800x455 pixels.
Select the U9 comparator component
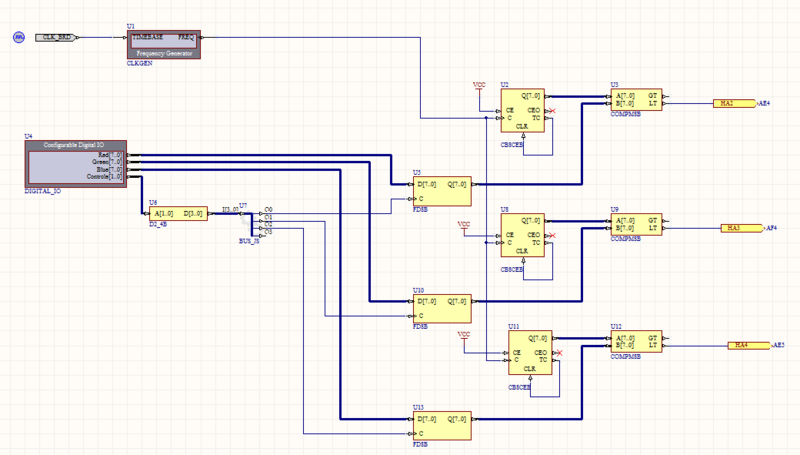tap(637, 225)
